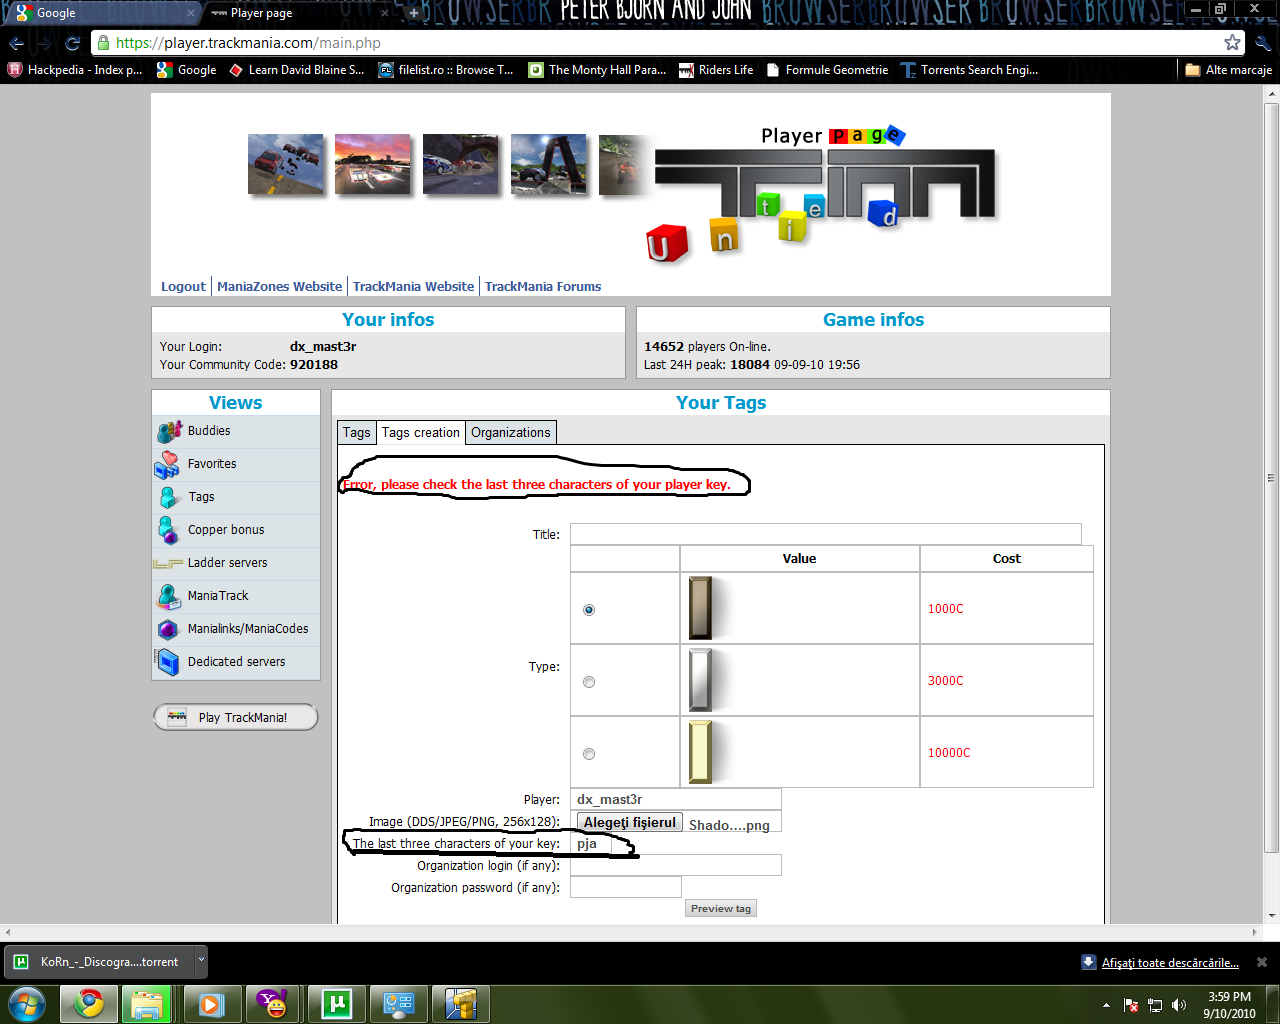This screenshot has width=1280, height=1024.
Task: Open the KoRn torrent download options arrow
Action: point(201,961)
